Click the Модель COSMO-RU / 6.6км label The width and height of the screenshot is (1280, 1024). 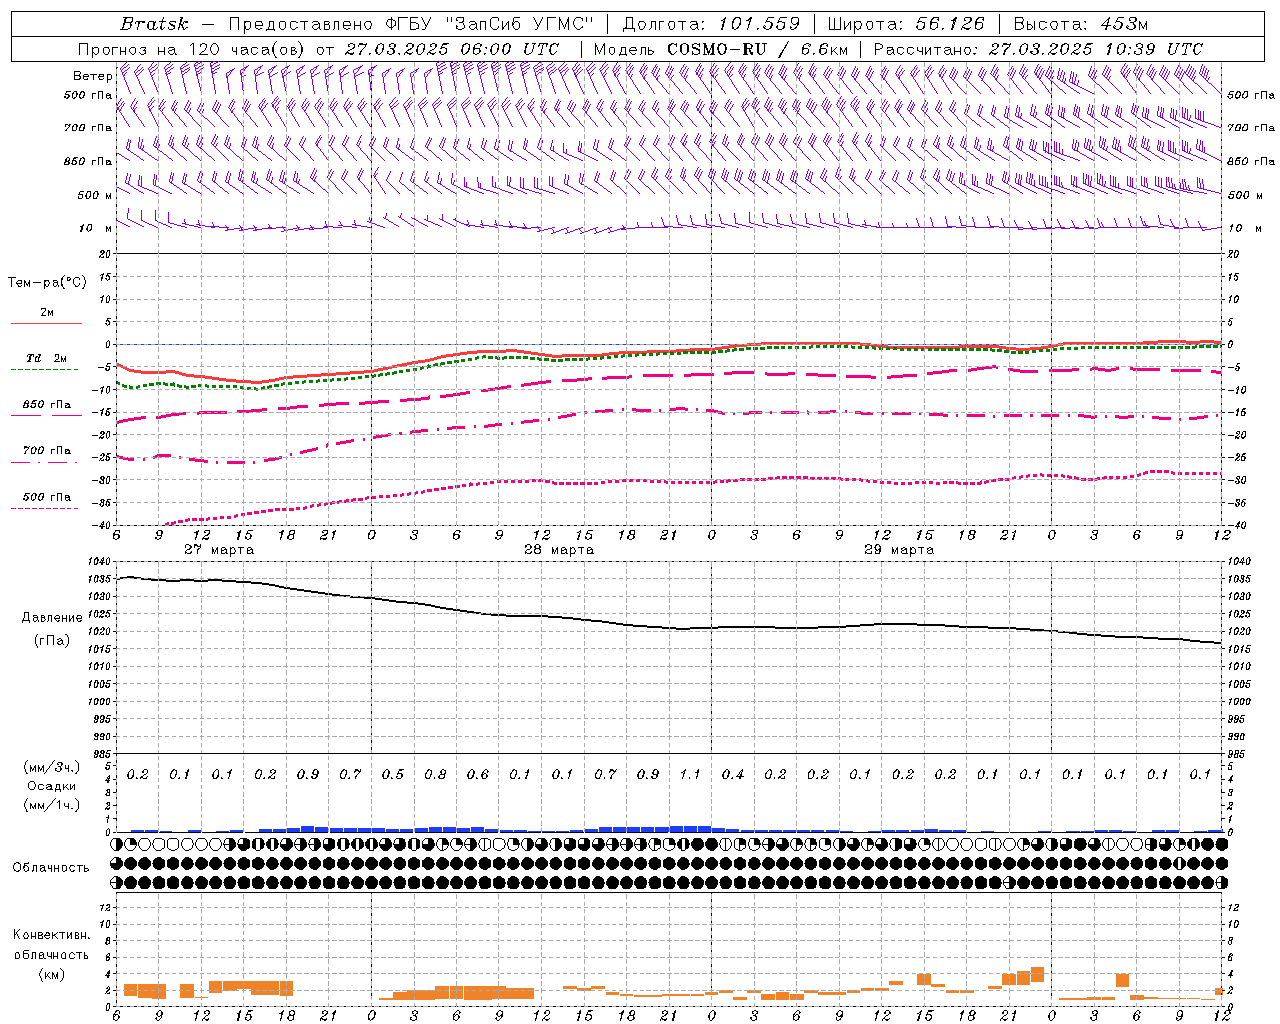tap(721, 49)
